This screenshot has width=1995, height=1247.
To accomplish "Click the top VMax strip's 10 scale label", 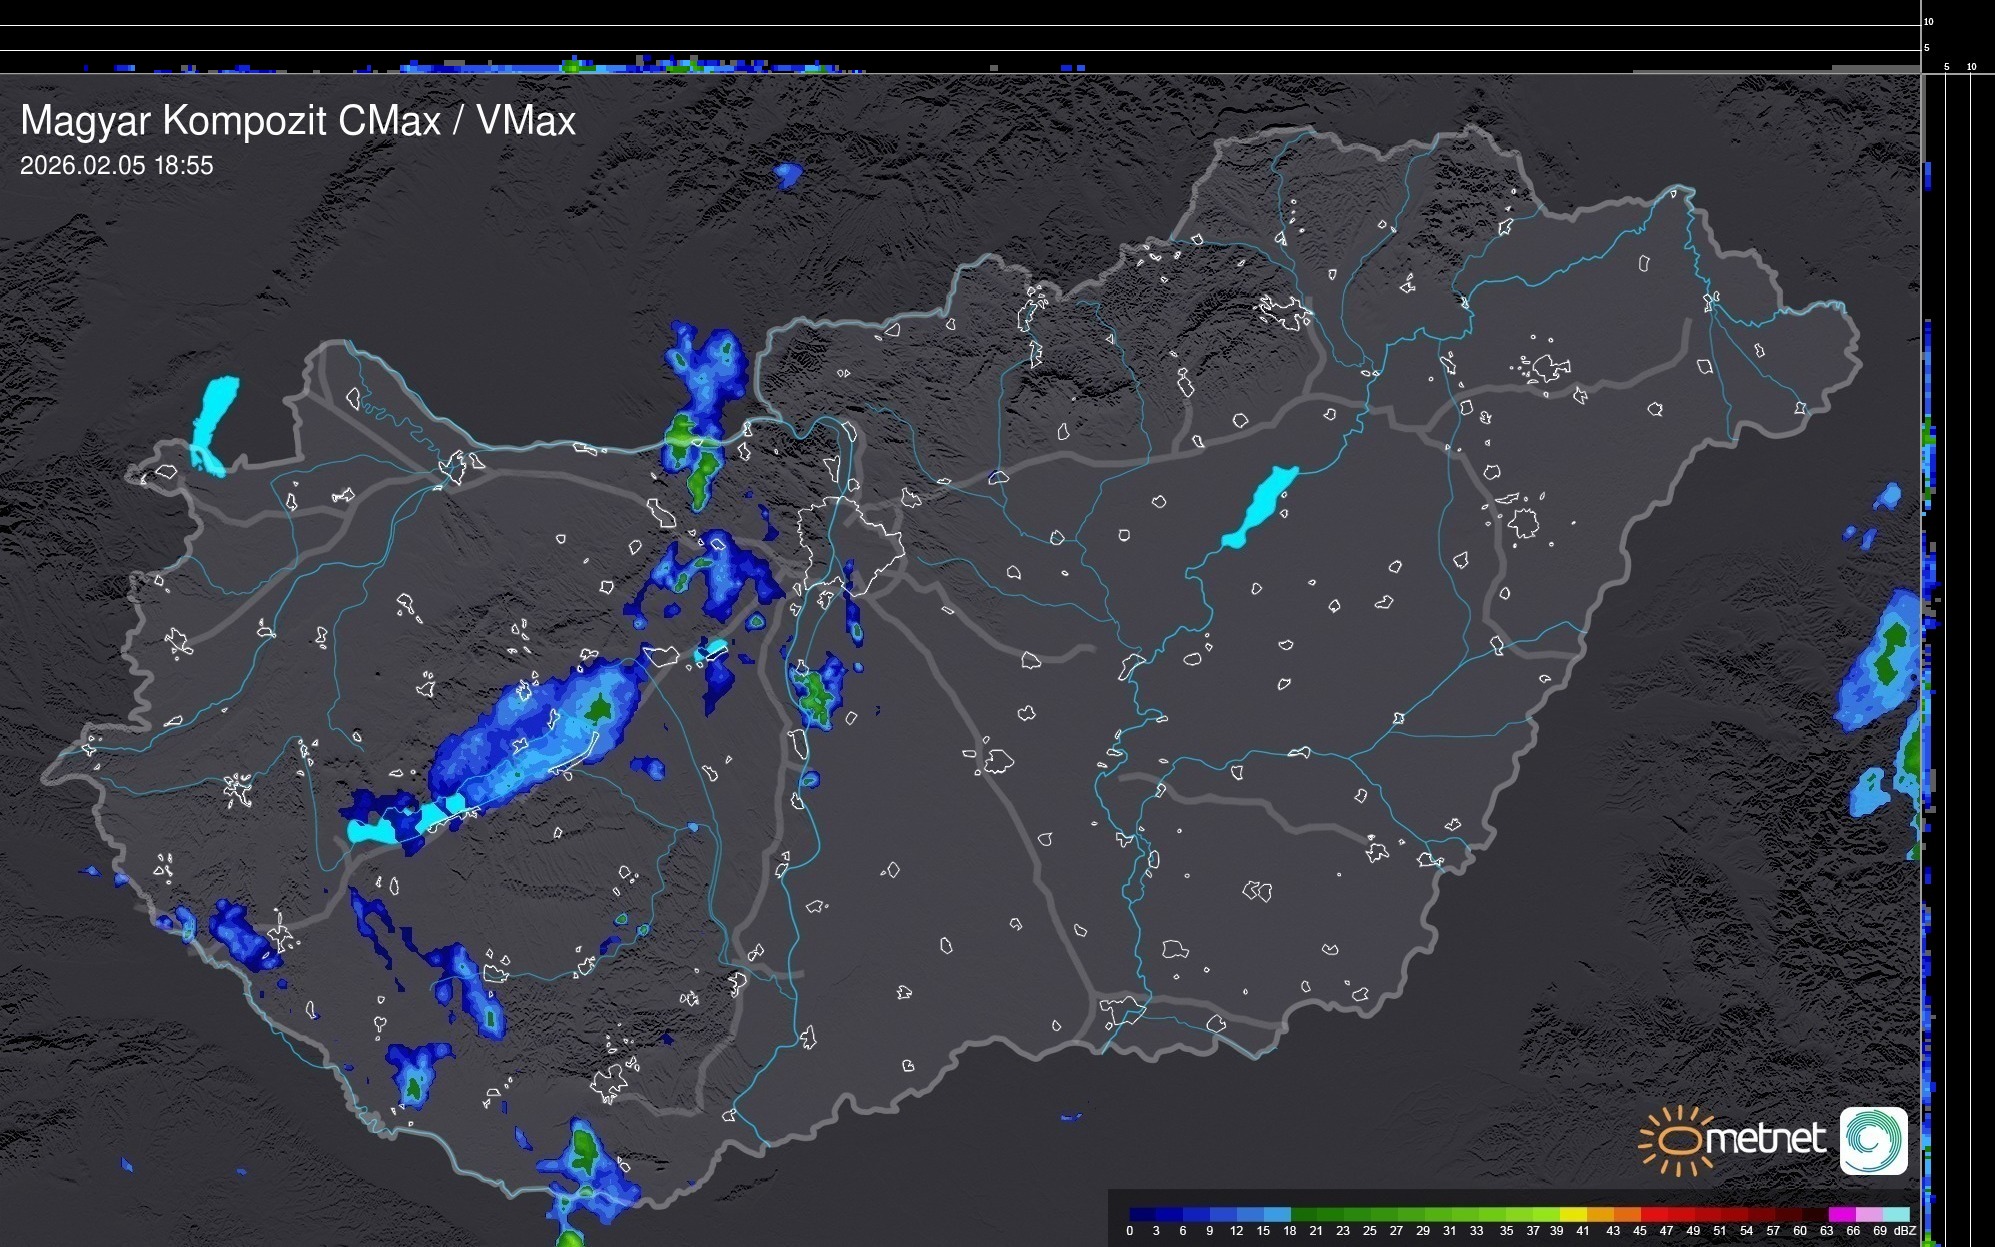I will tap(1929, 21).
